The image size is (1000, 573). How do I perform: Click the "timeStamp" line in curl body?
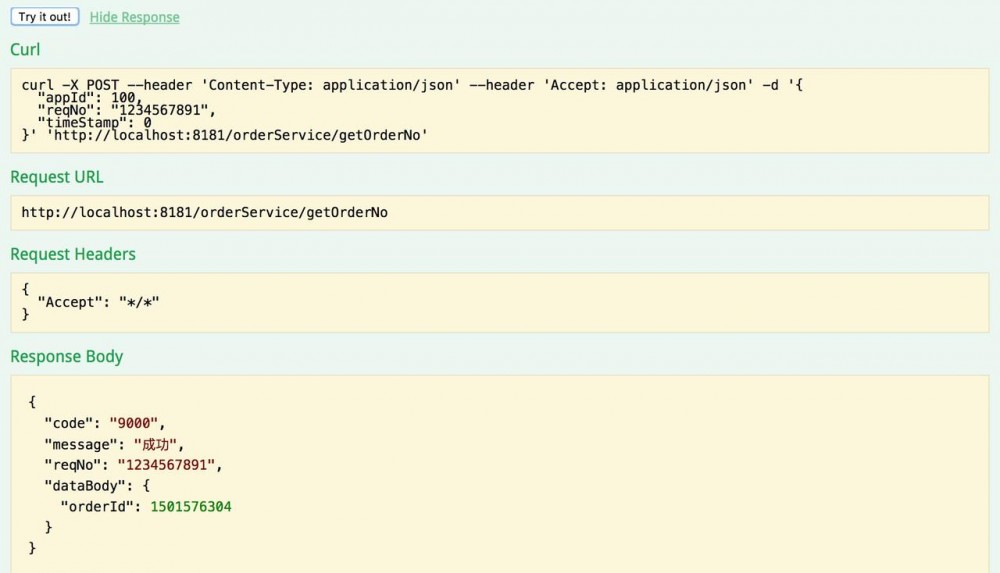click(x=94, y=122)
